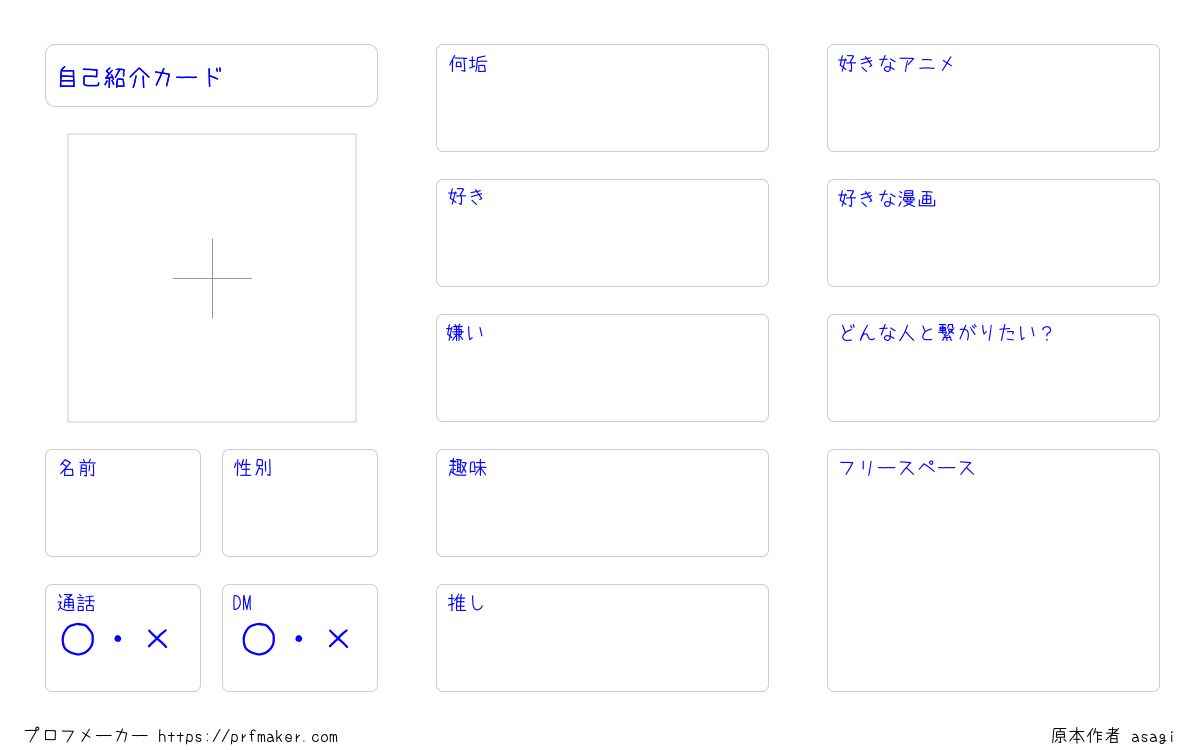The width and height of the screenshot is (1200, 750).
Task: Select the 好きなアニメ box
Action: point(993,98)
